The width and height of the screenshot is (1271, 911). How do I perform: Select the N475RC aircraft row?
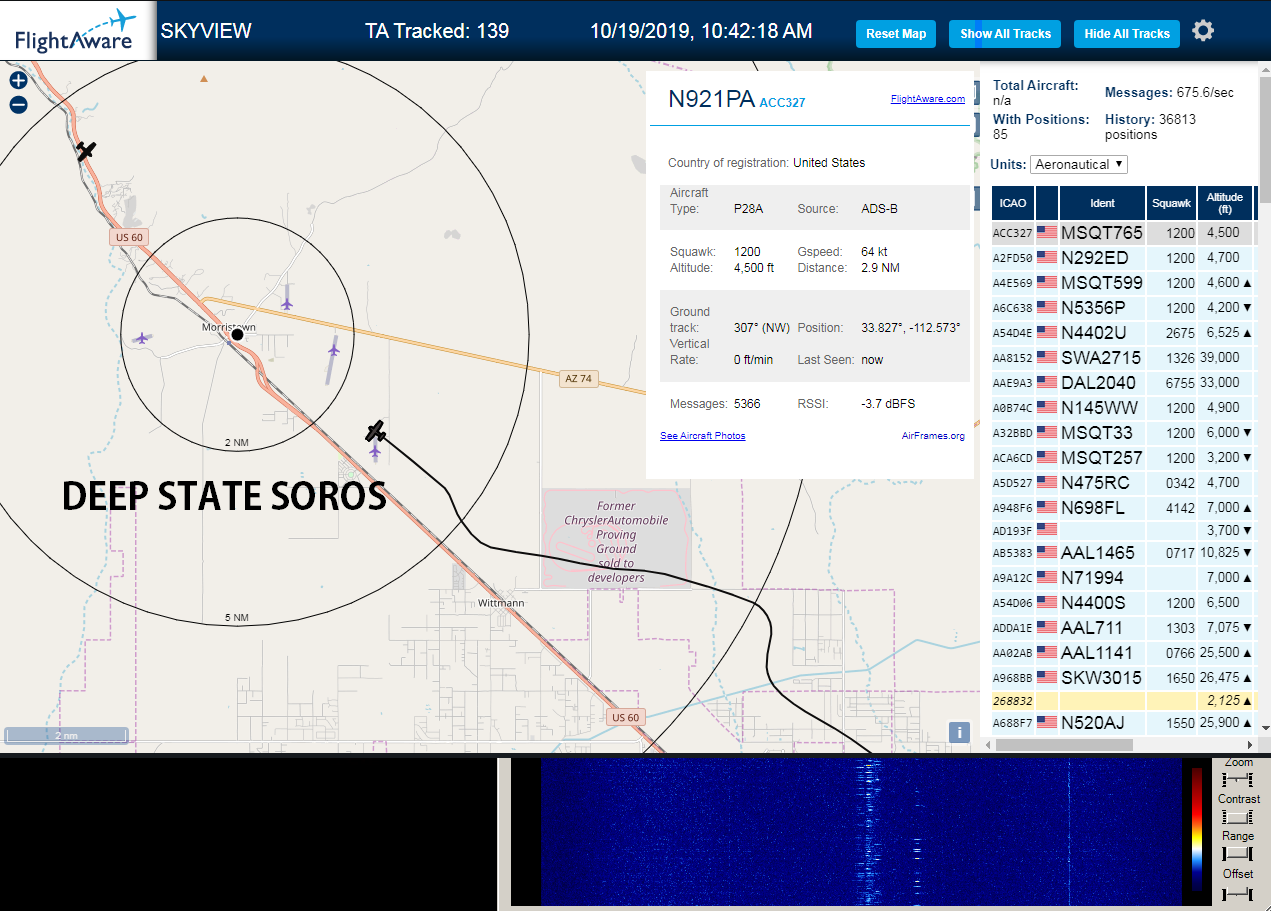(x=1122, y=483)
